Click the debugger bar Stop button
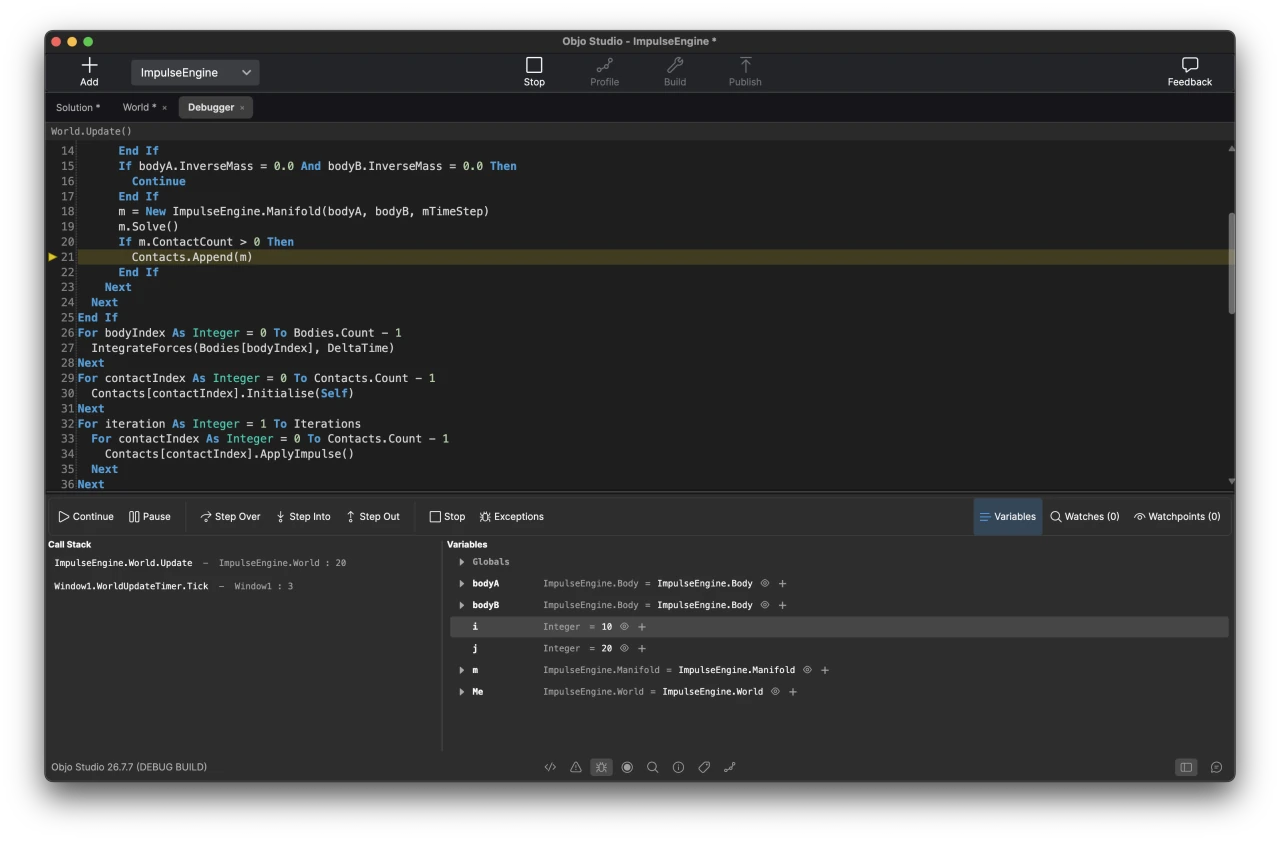The image size is (1280, 841). 447,517
